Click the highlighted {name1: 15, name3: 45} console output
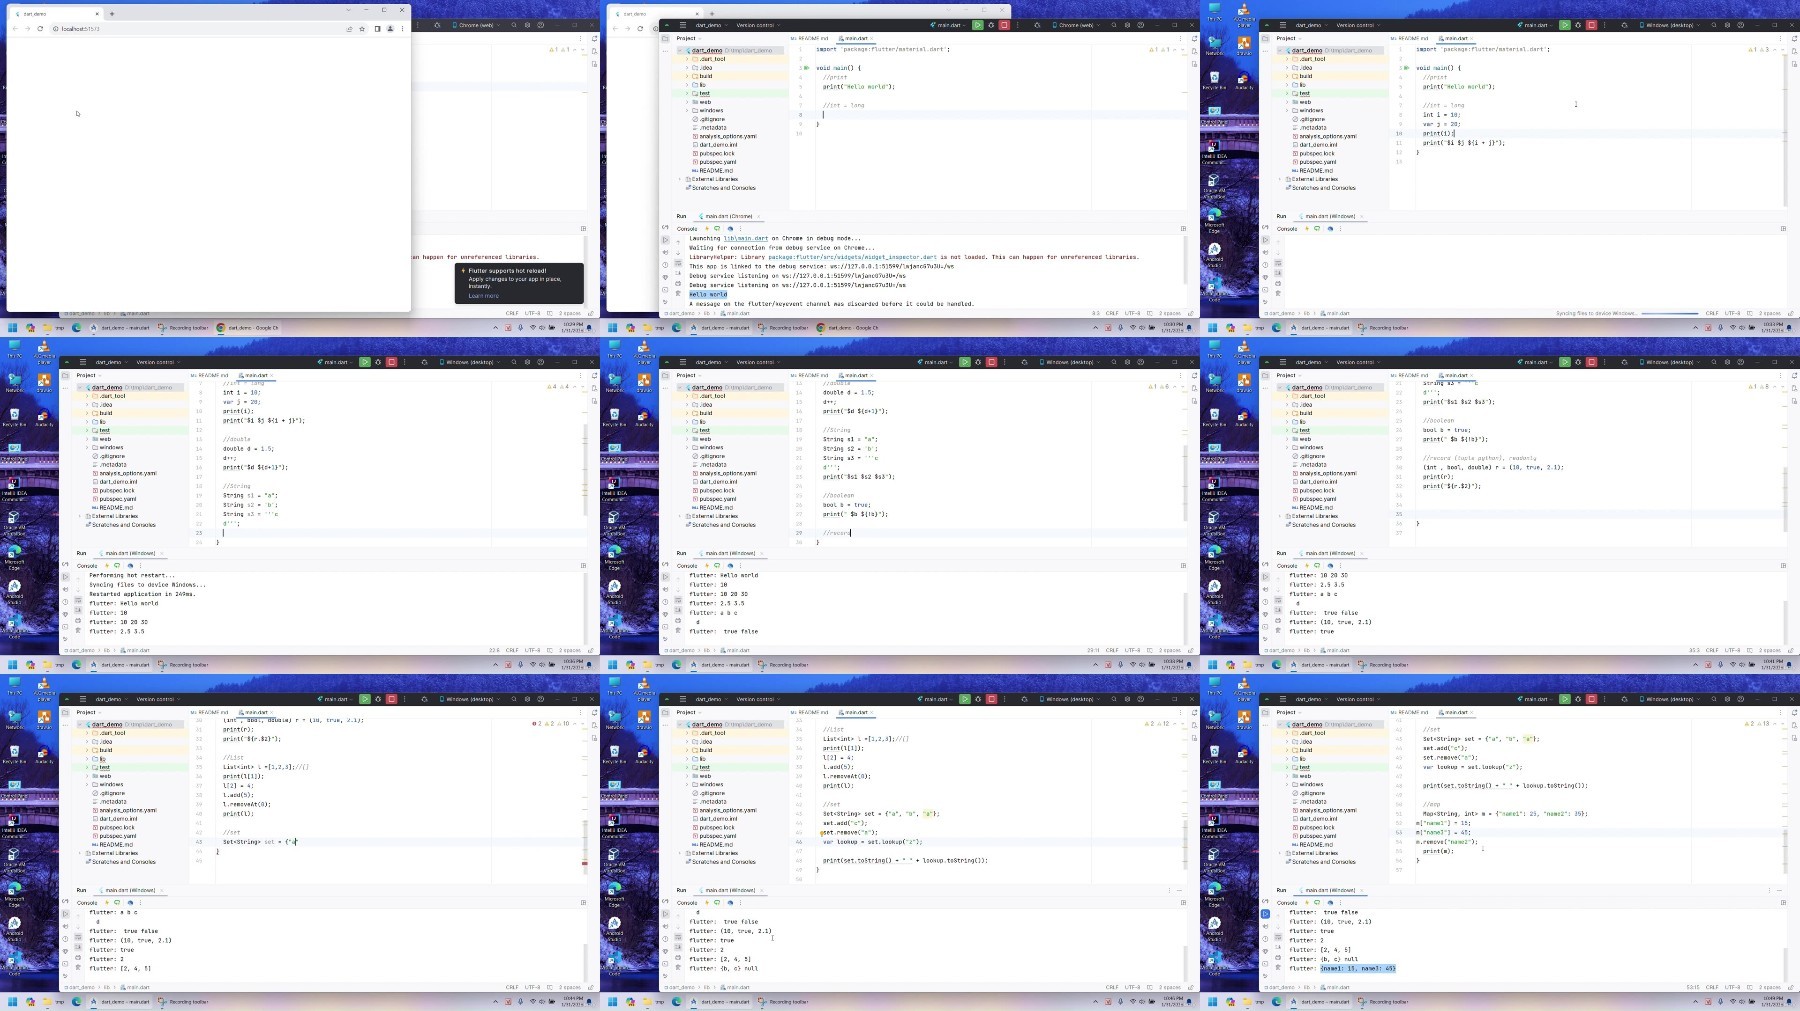The height and width of the screenshot is (1011, 1800). [x=1358, y=968]
